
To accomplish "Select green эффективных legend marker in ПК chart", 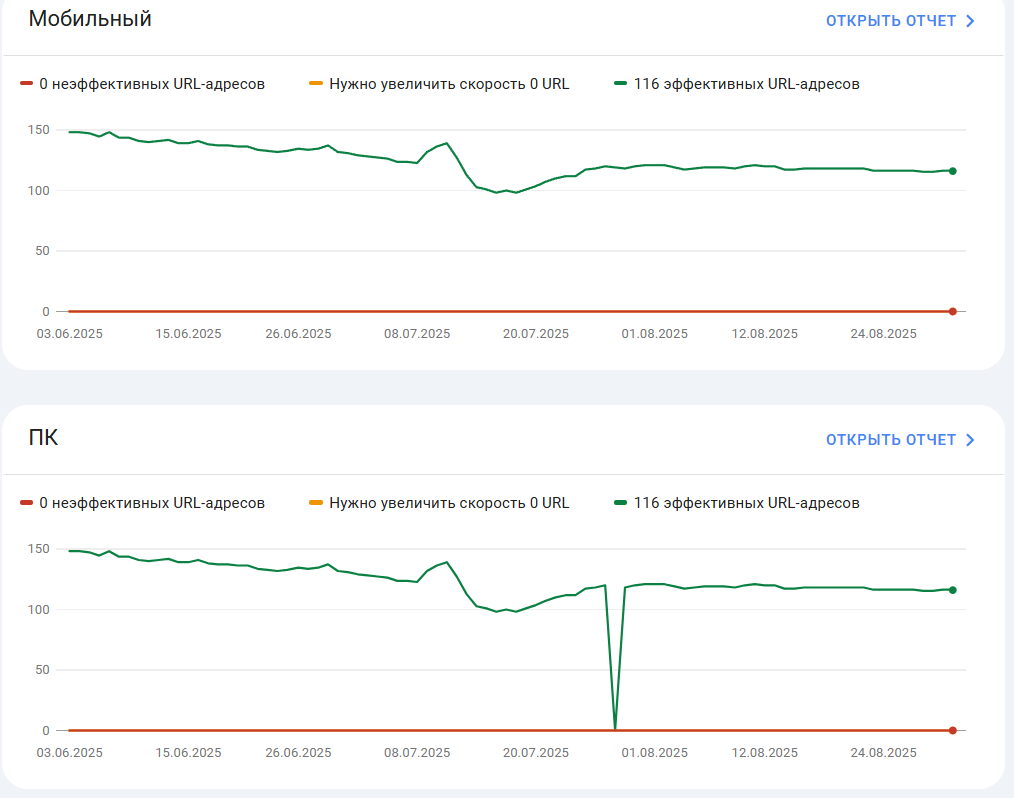I will pyautogui.click(x=620, y=502).
